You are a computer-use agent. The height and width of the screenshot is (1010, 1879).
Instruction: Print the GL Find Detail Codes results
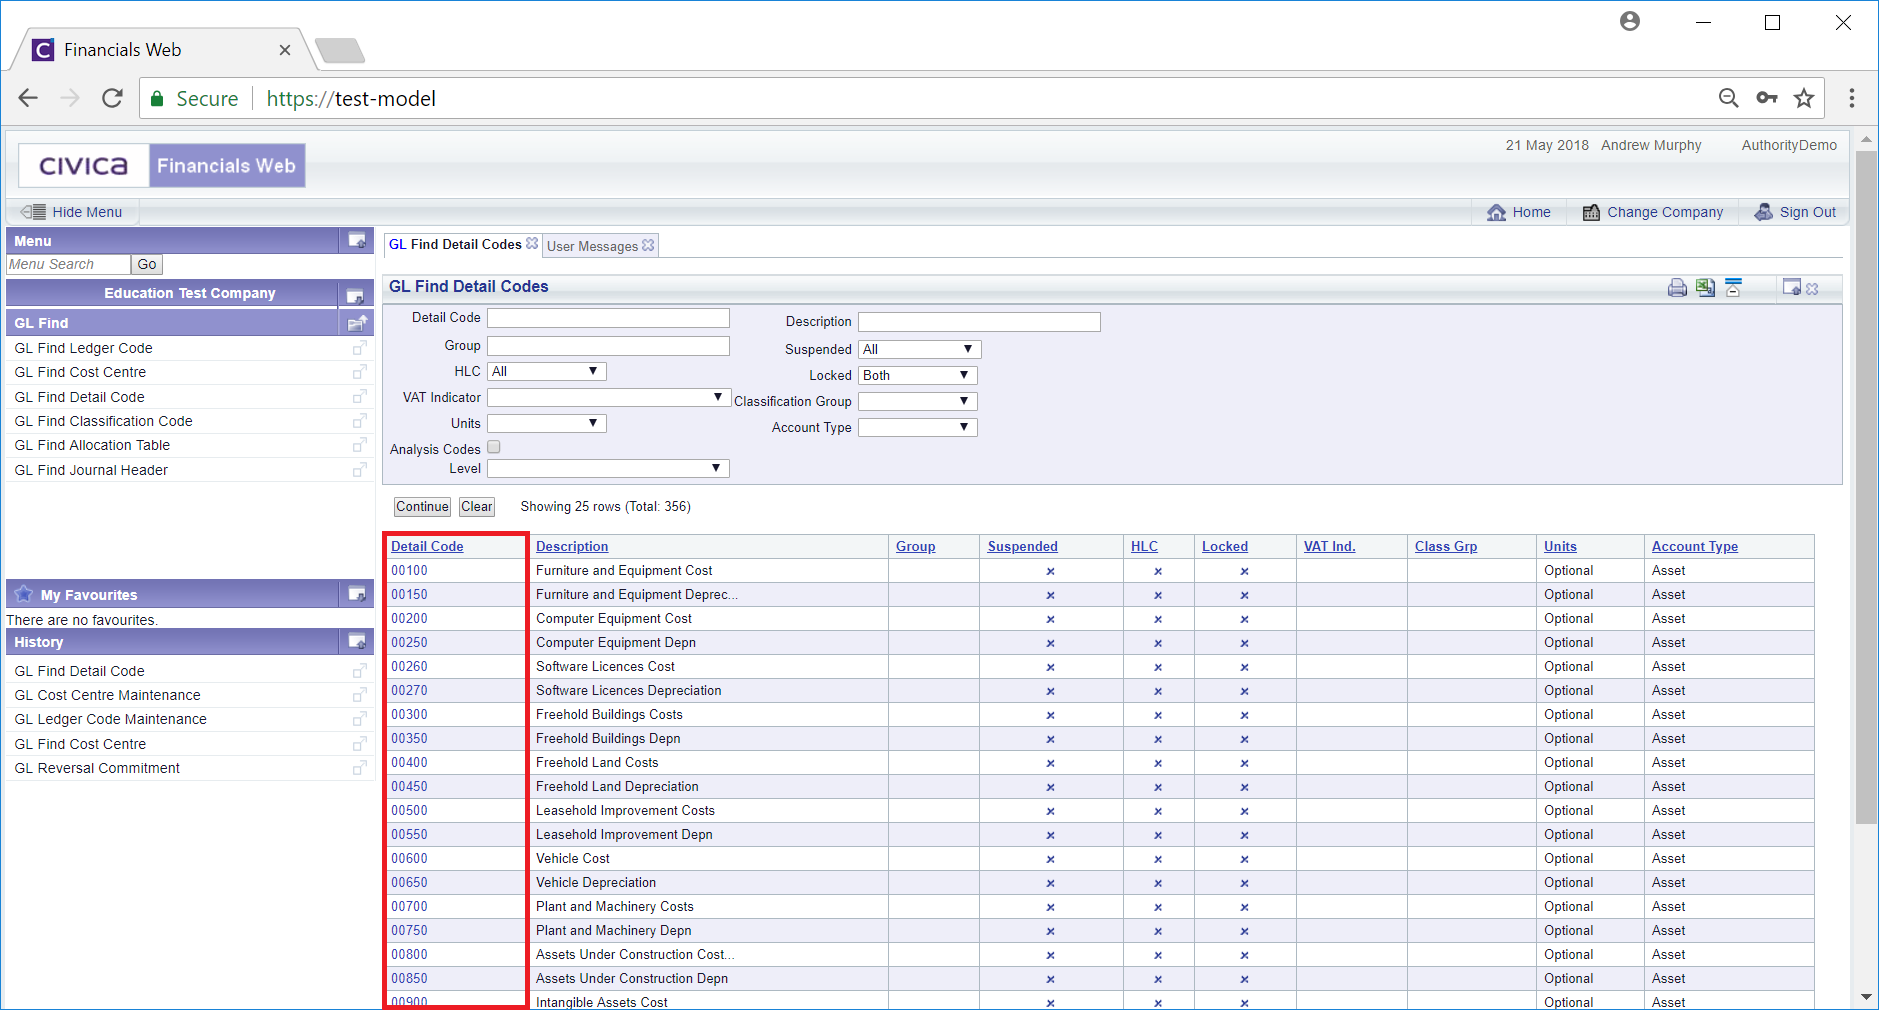(x=1677, y=288)
